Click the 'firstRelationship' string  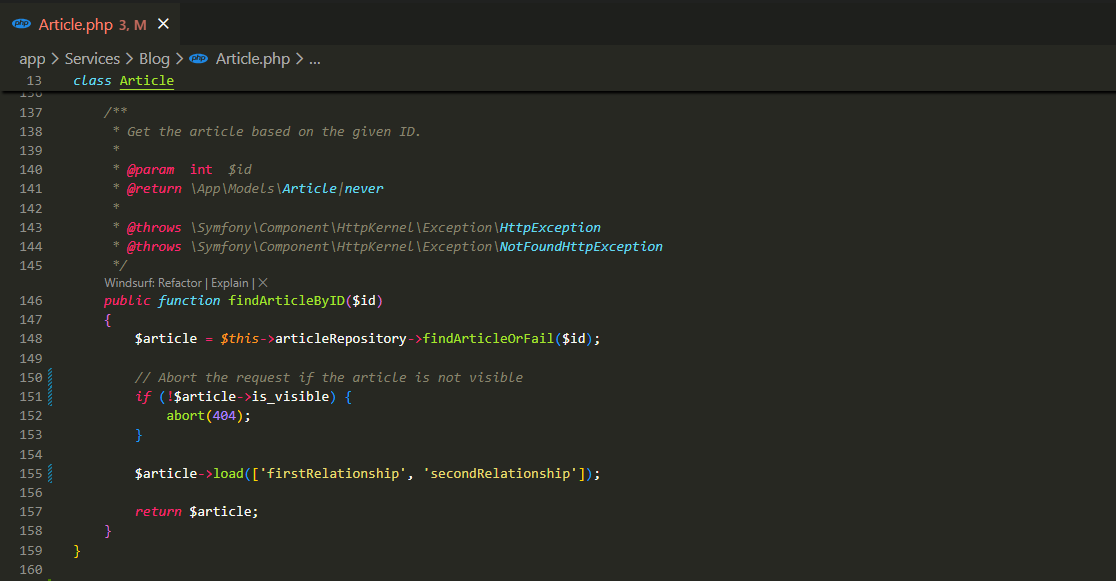(x=333, y=473)
